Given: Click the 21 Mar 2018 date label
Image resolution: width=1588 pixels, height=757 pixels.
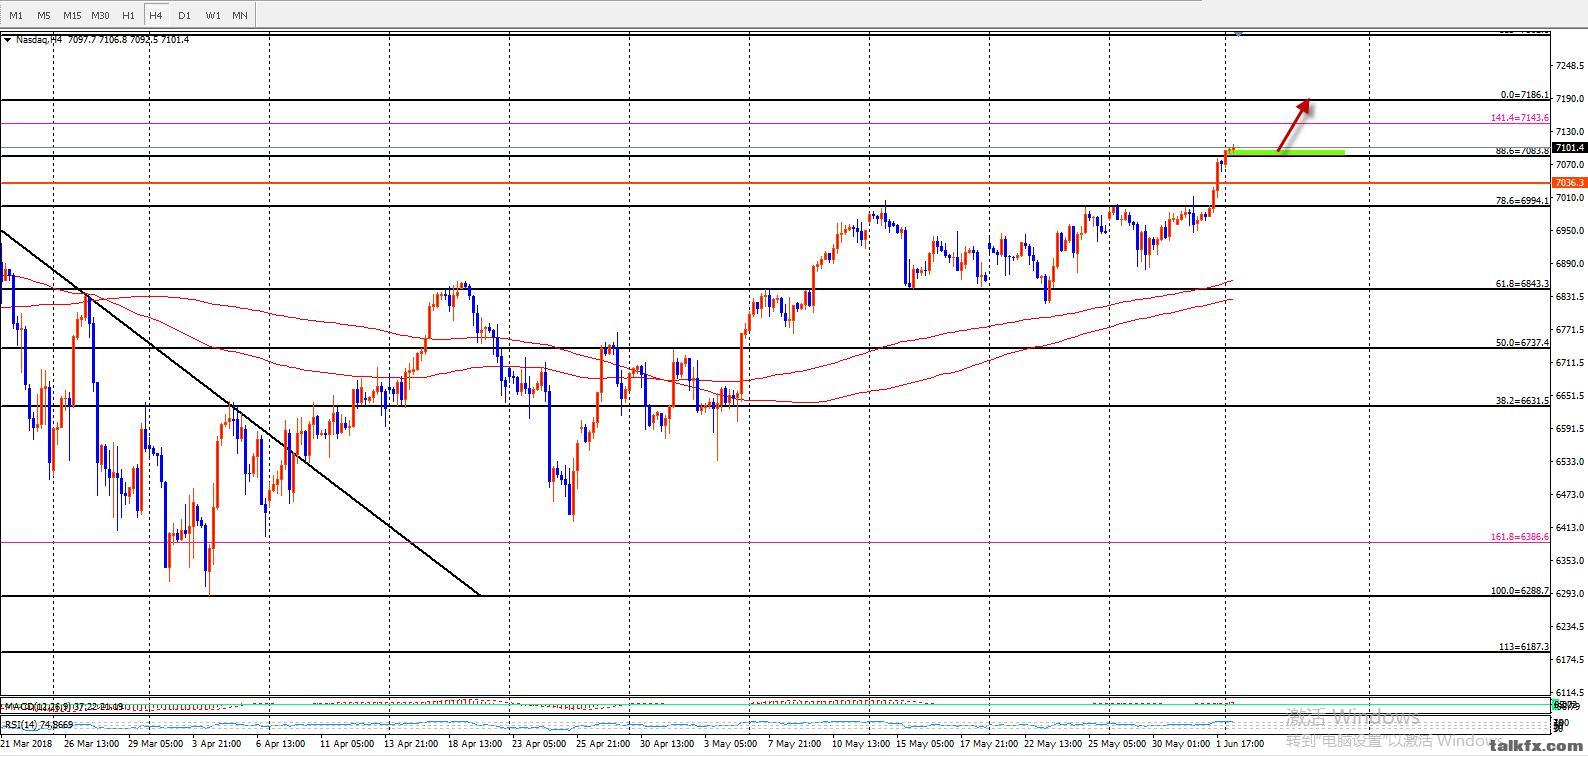Looking at the screenshot, I should tap(27, 744).
